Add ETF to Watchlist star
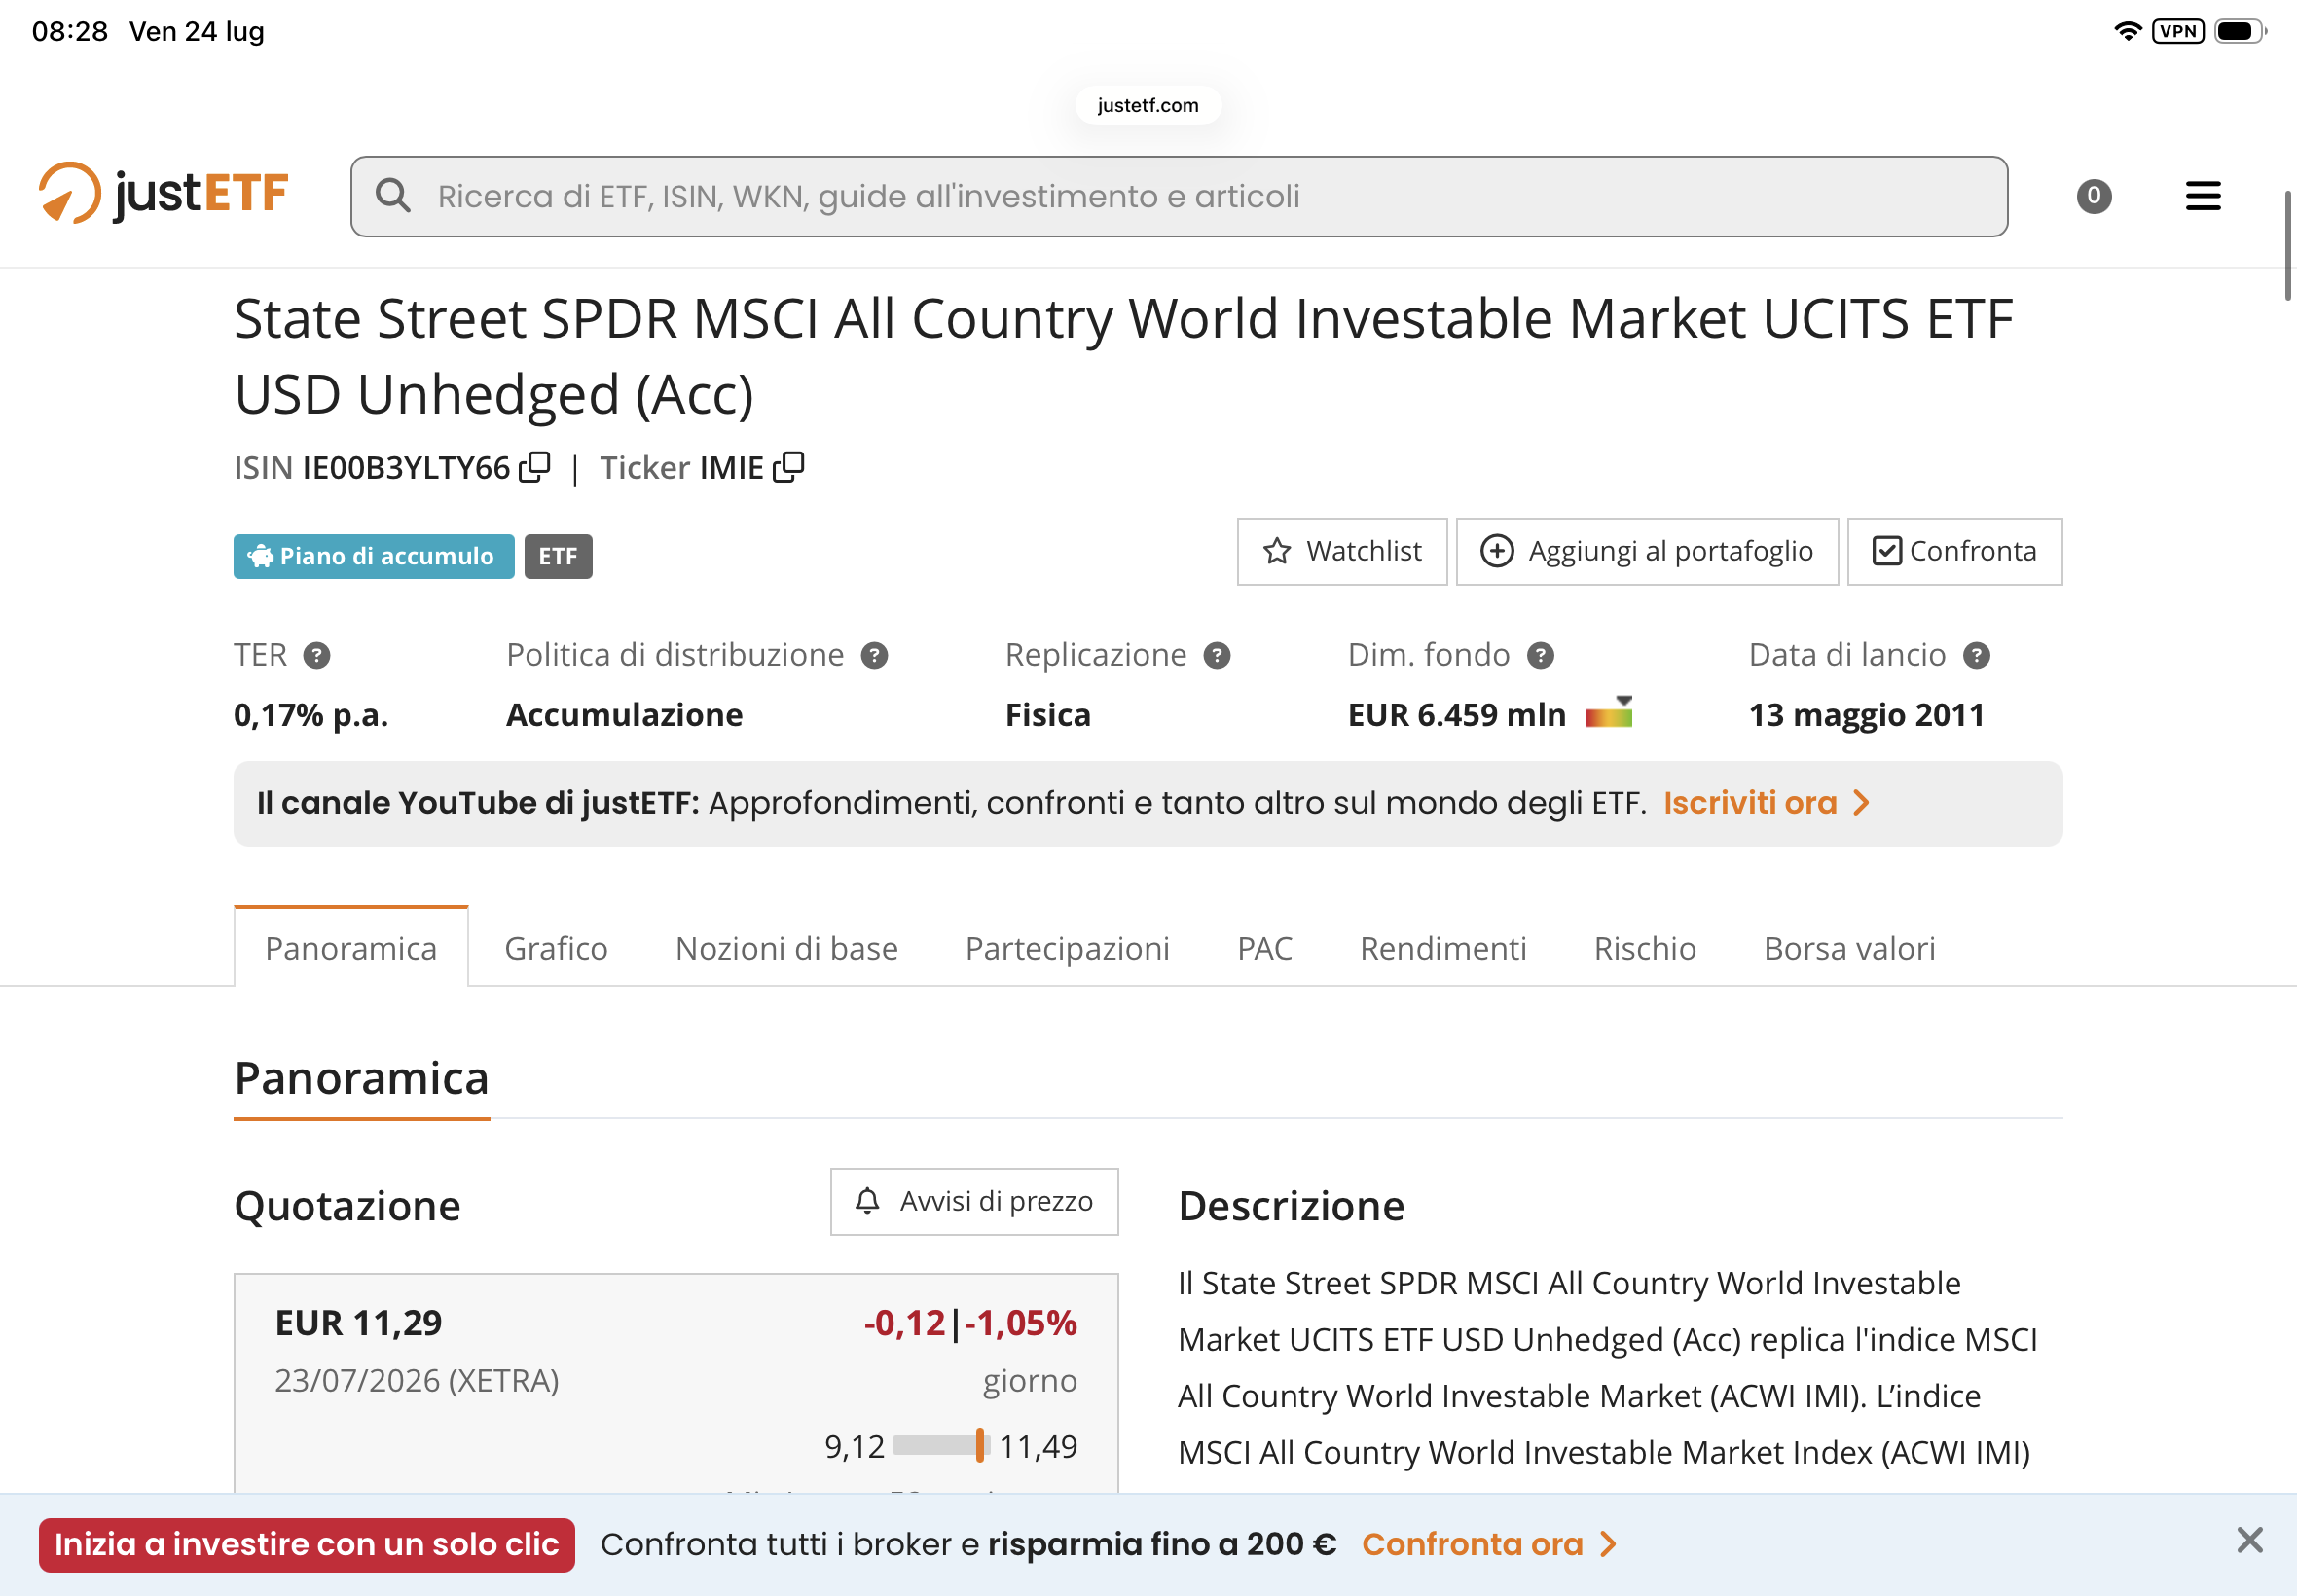Image resolution: width=2297 pixels, height=1596 pixels. 1342,551
